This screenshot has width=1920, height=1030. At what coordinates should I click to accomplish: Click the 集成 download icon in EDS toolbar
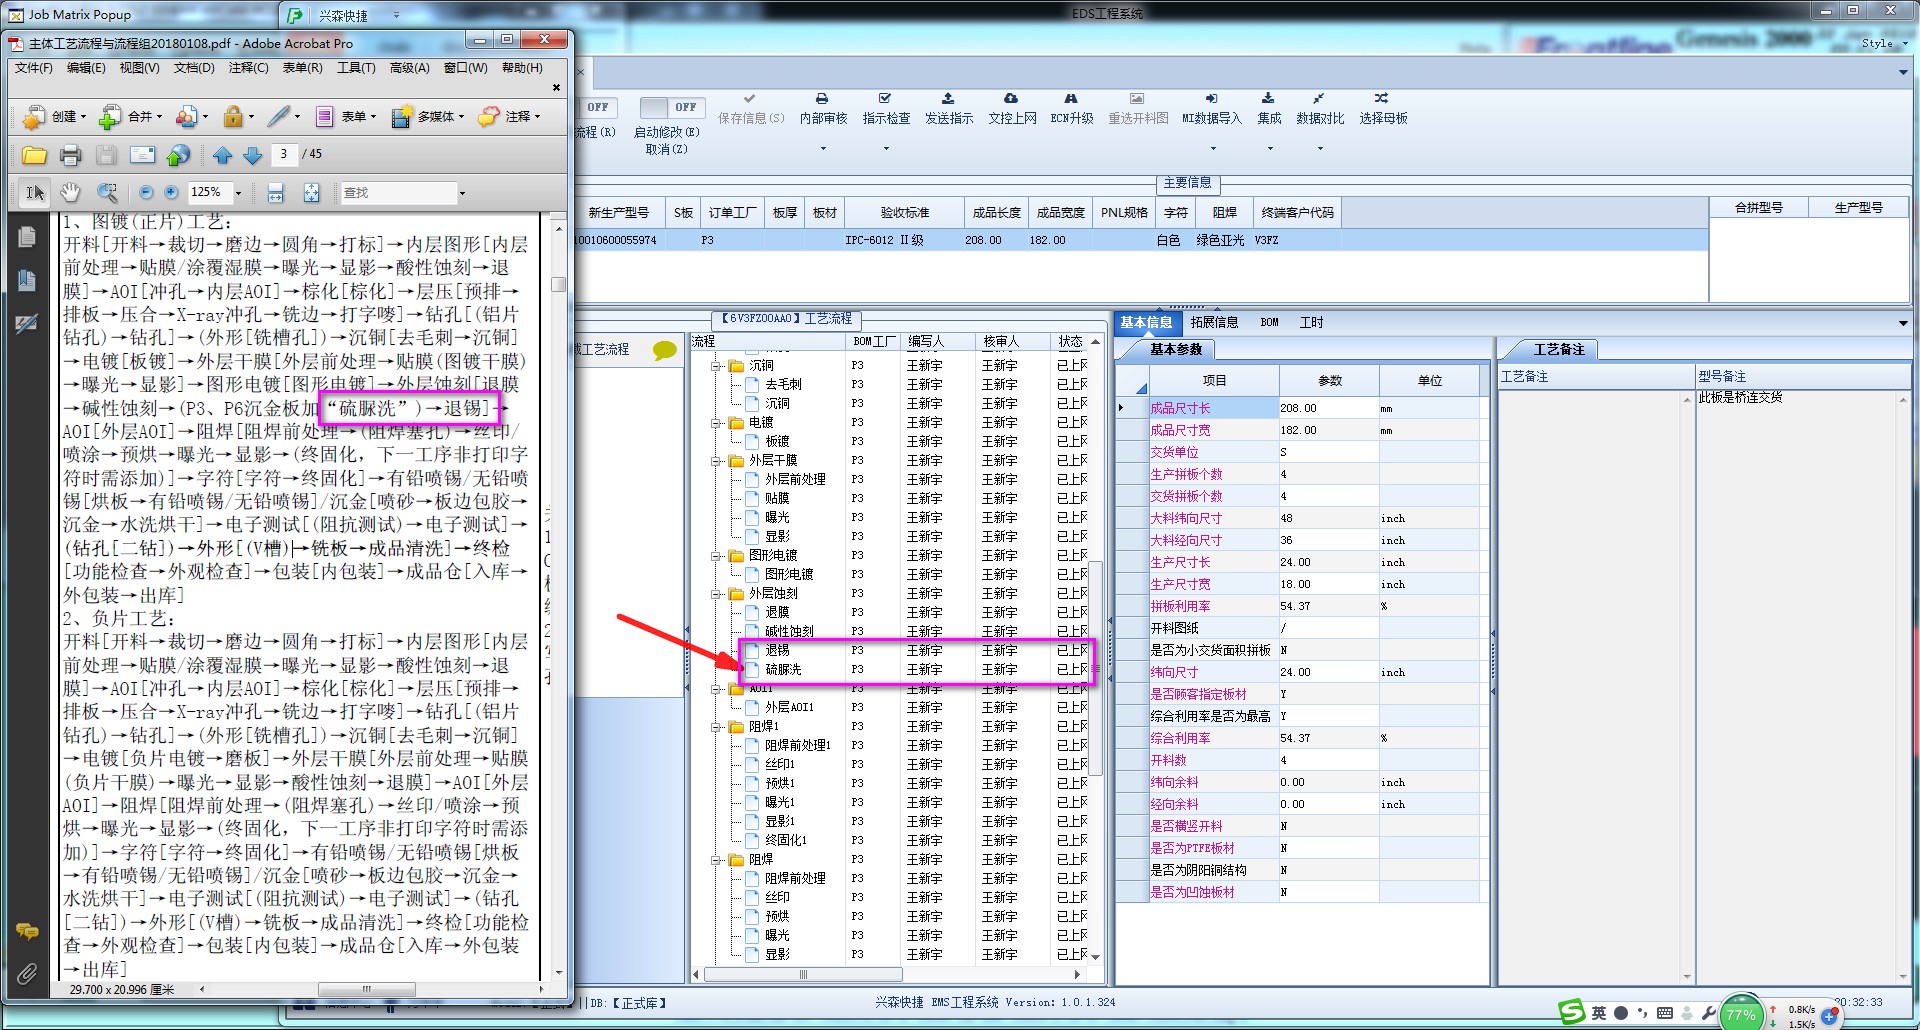(x=1268, y=99)
